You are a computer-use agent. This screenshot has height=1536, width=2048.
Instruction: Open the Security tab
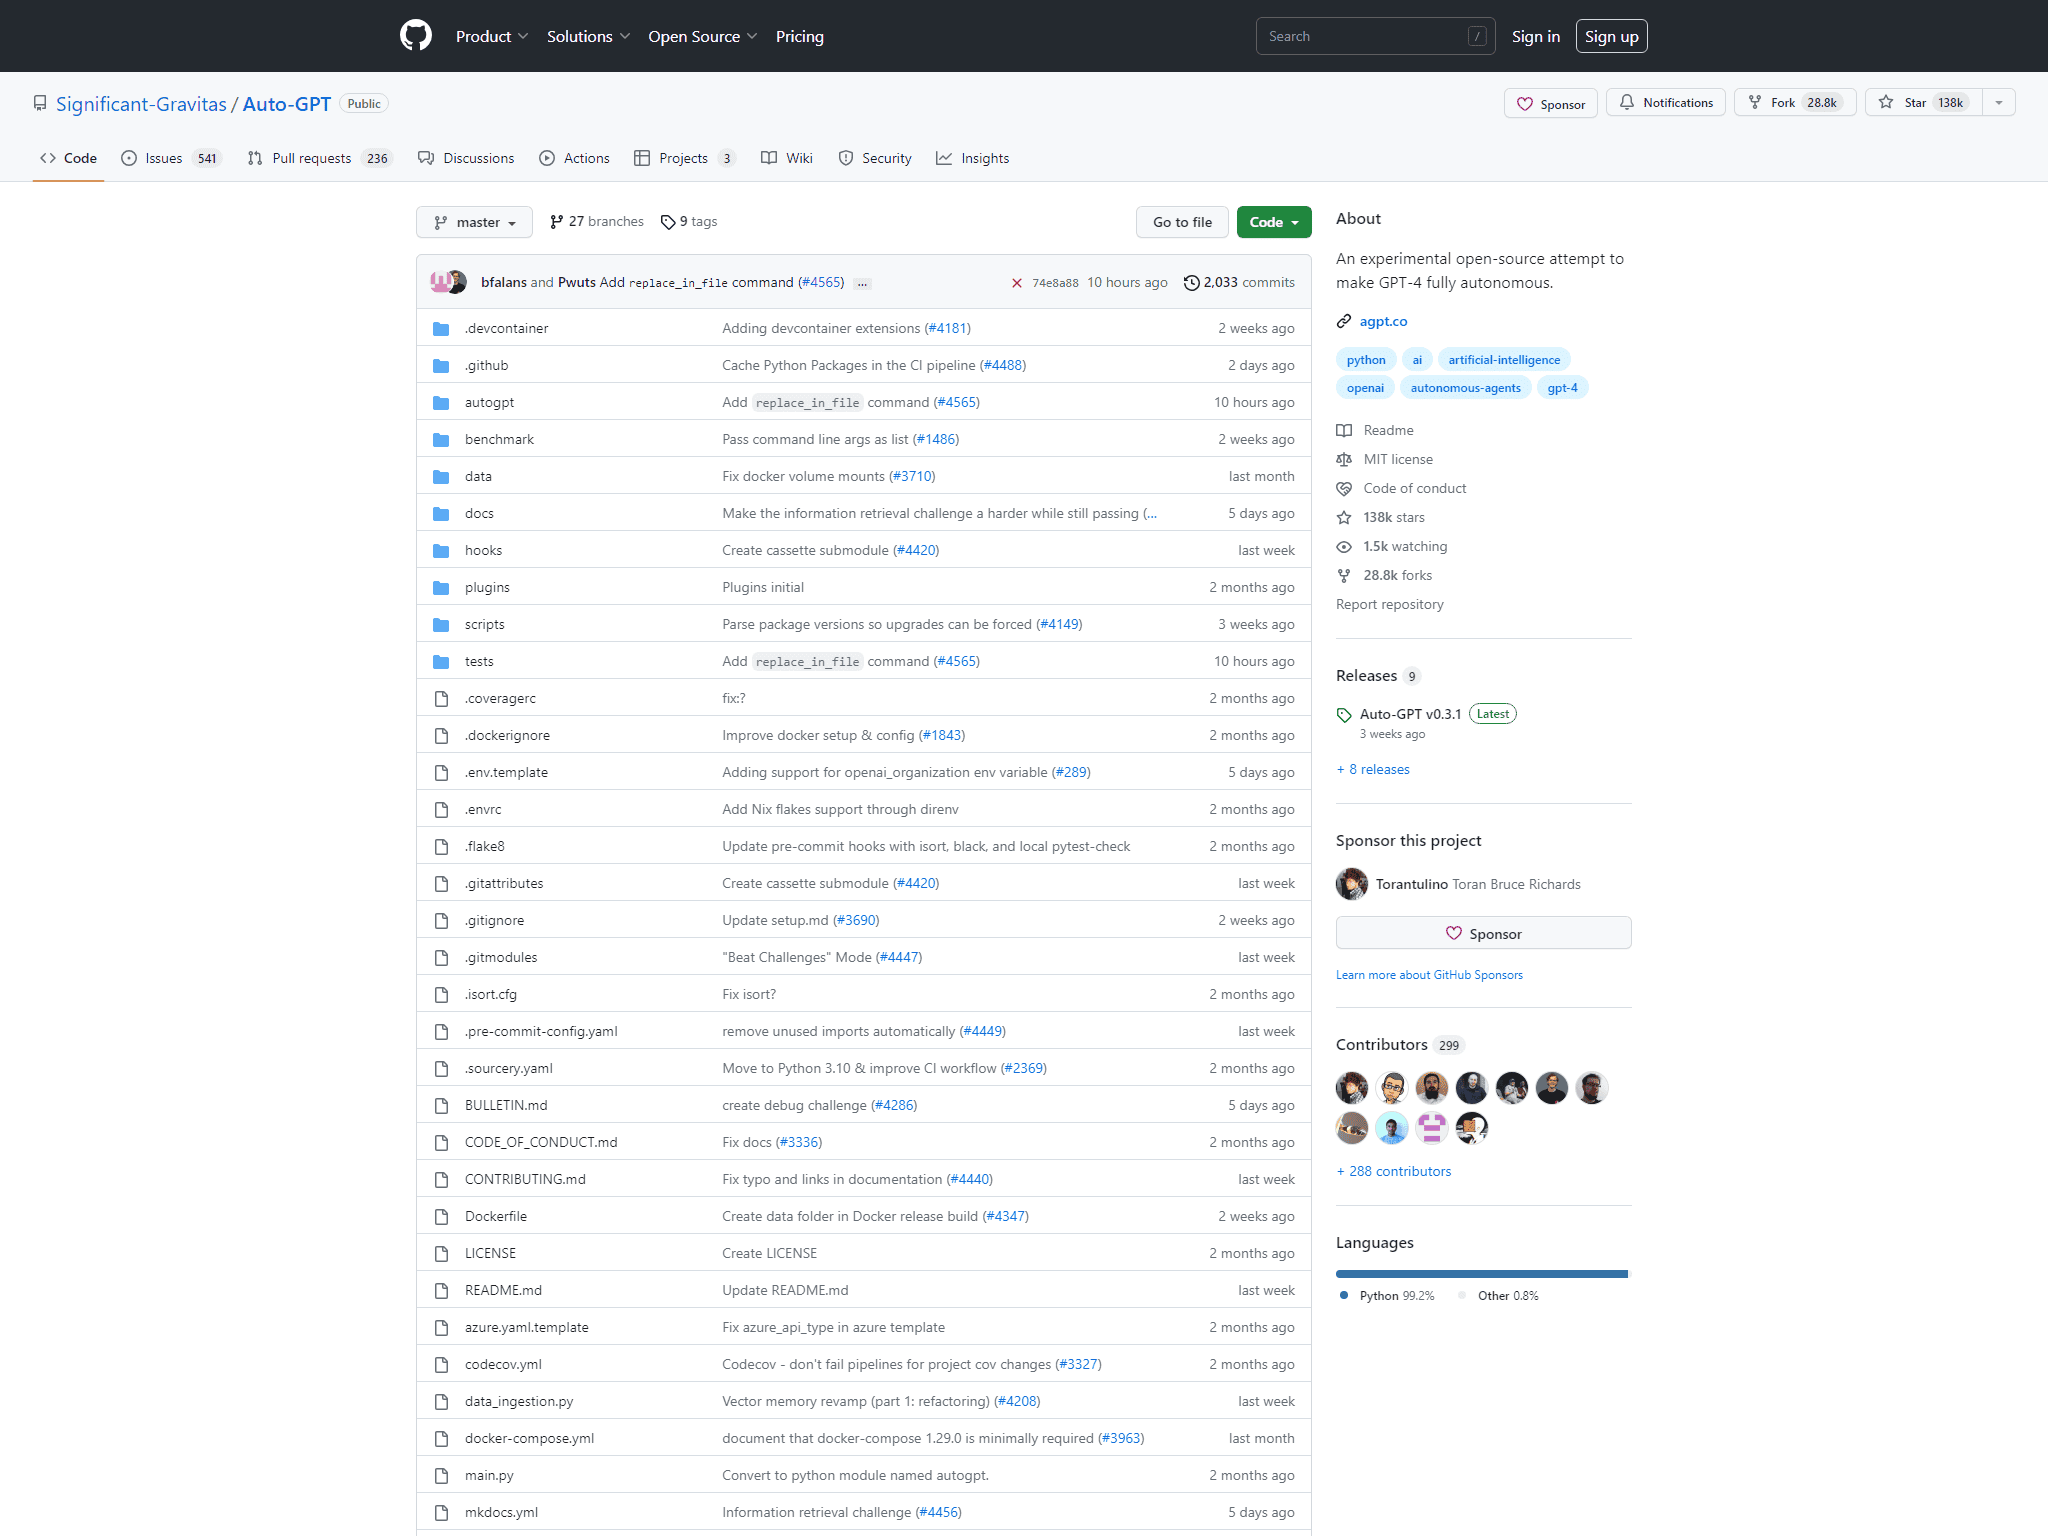pyautogui.click(x=875, y=158)
